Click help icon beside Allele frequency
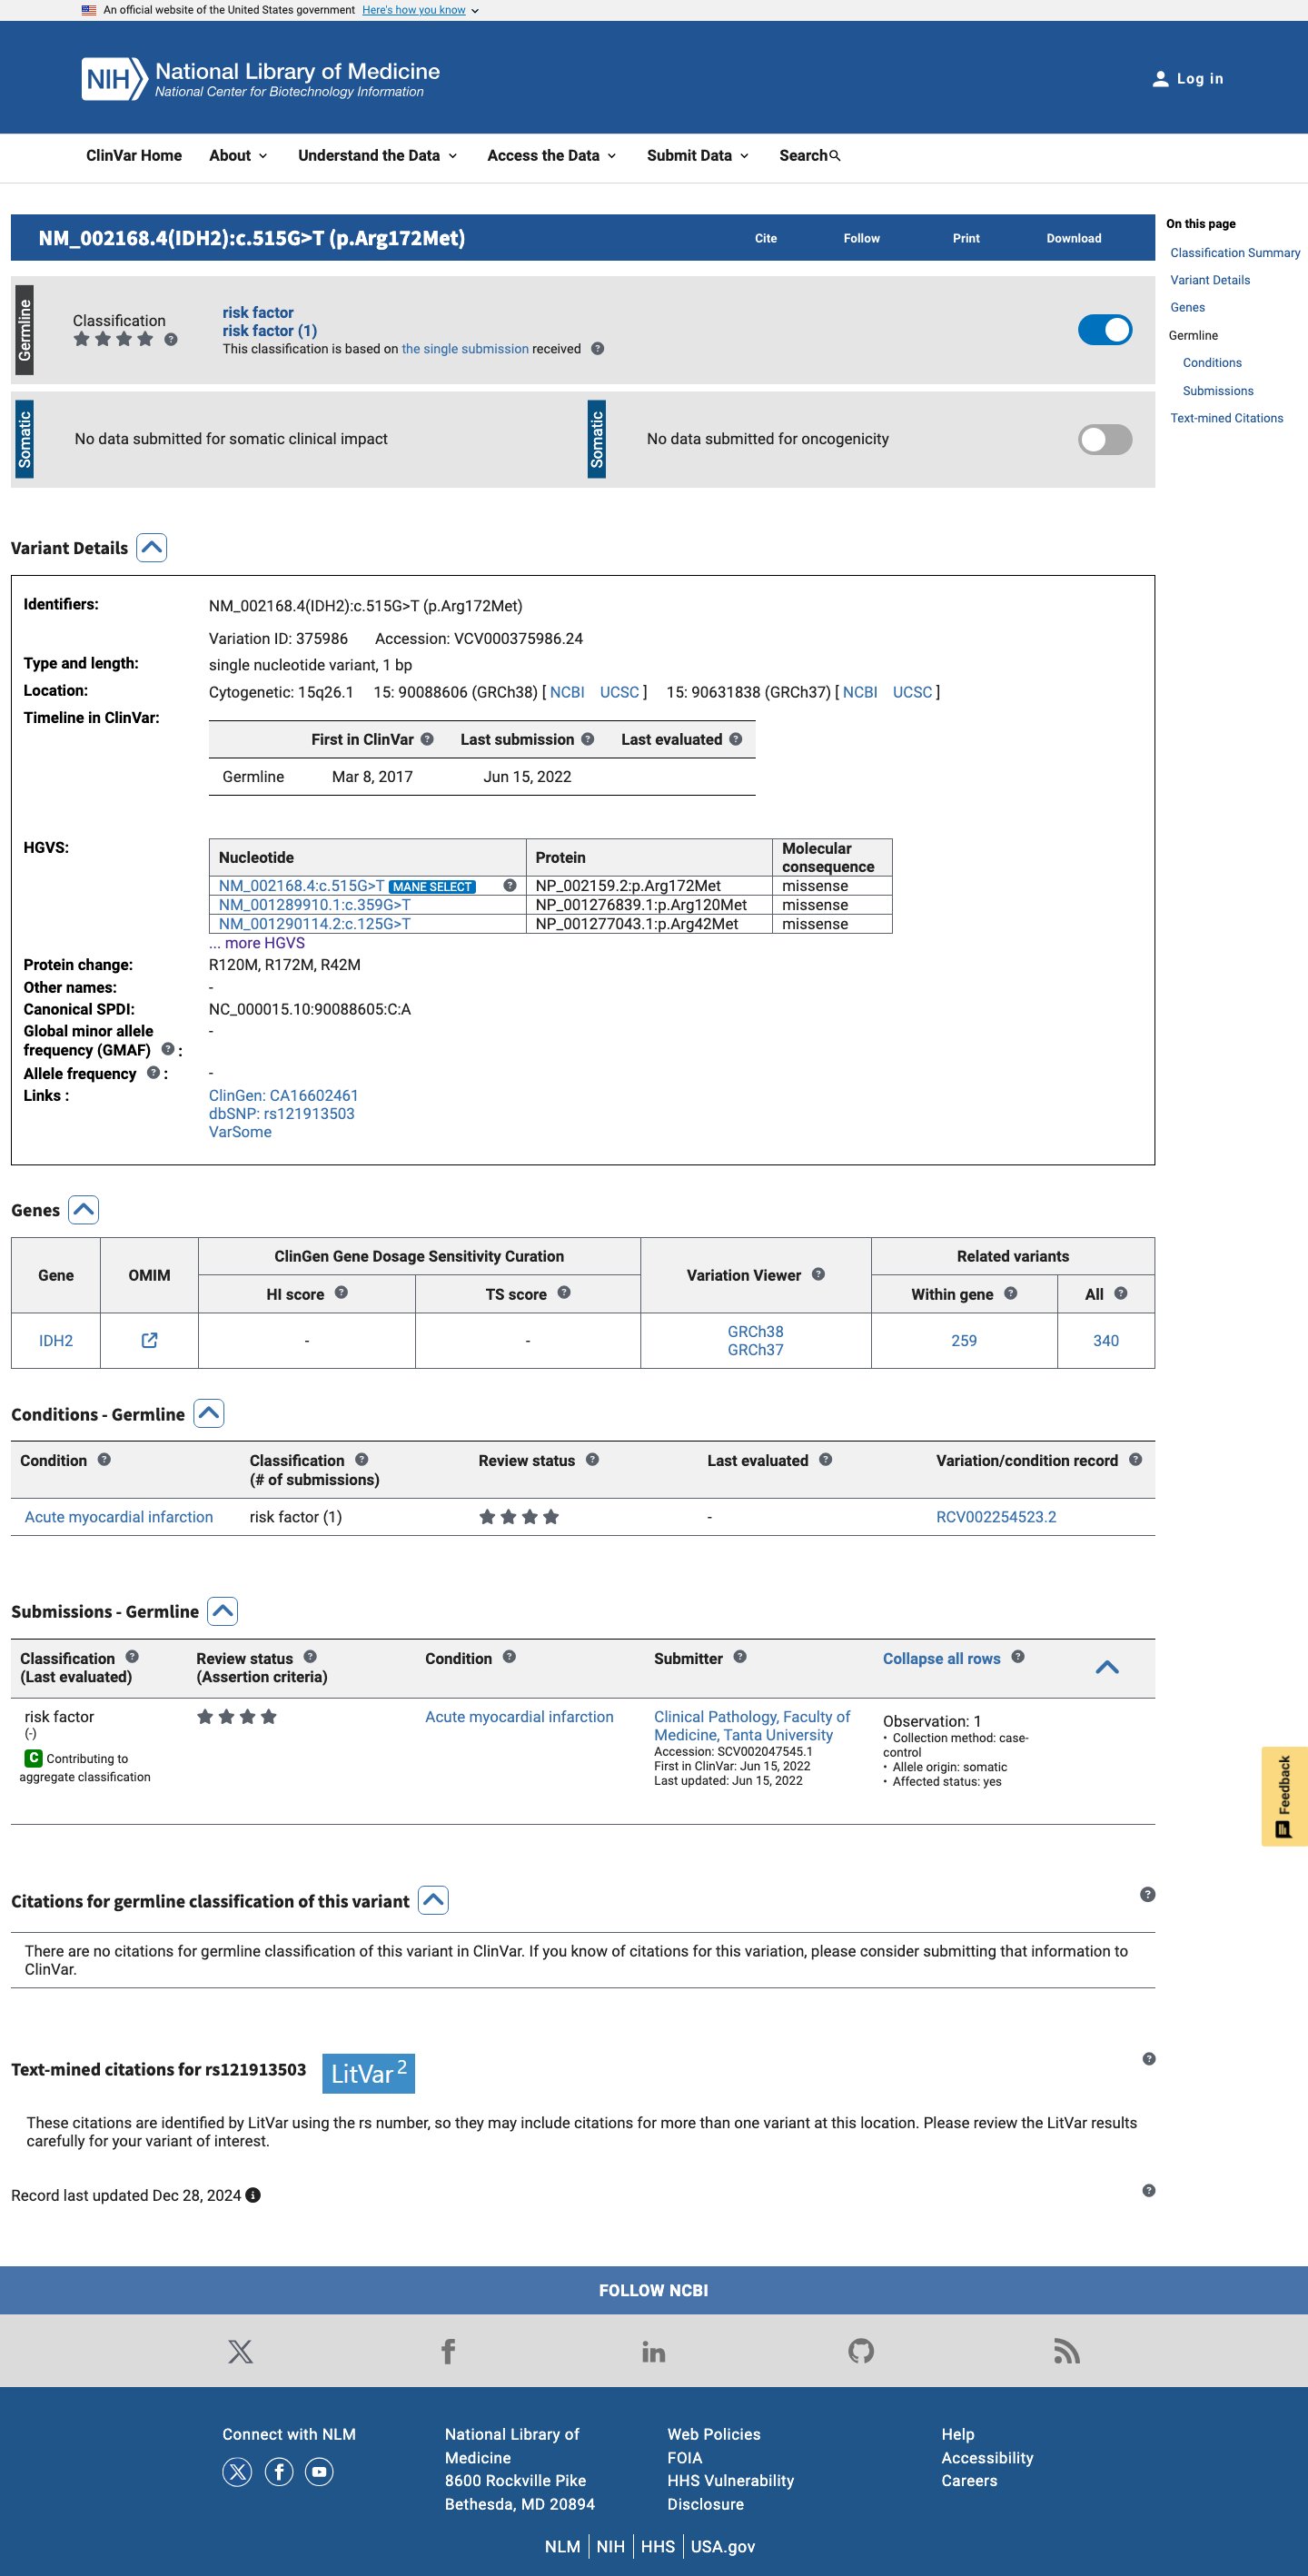1308x2576 pixels. click(x=153, y=1073)
